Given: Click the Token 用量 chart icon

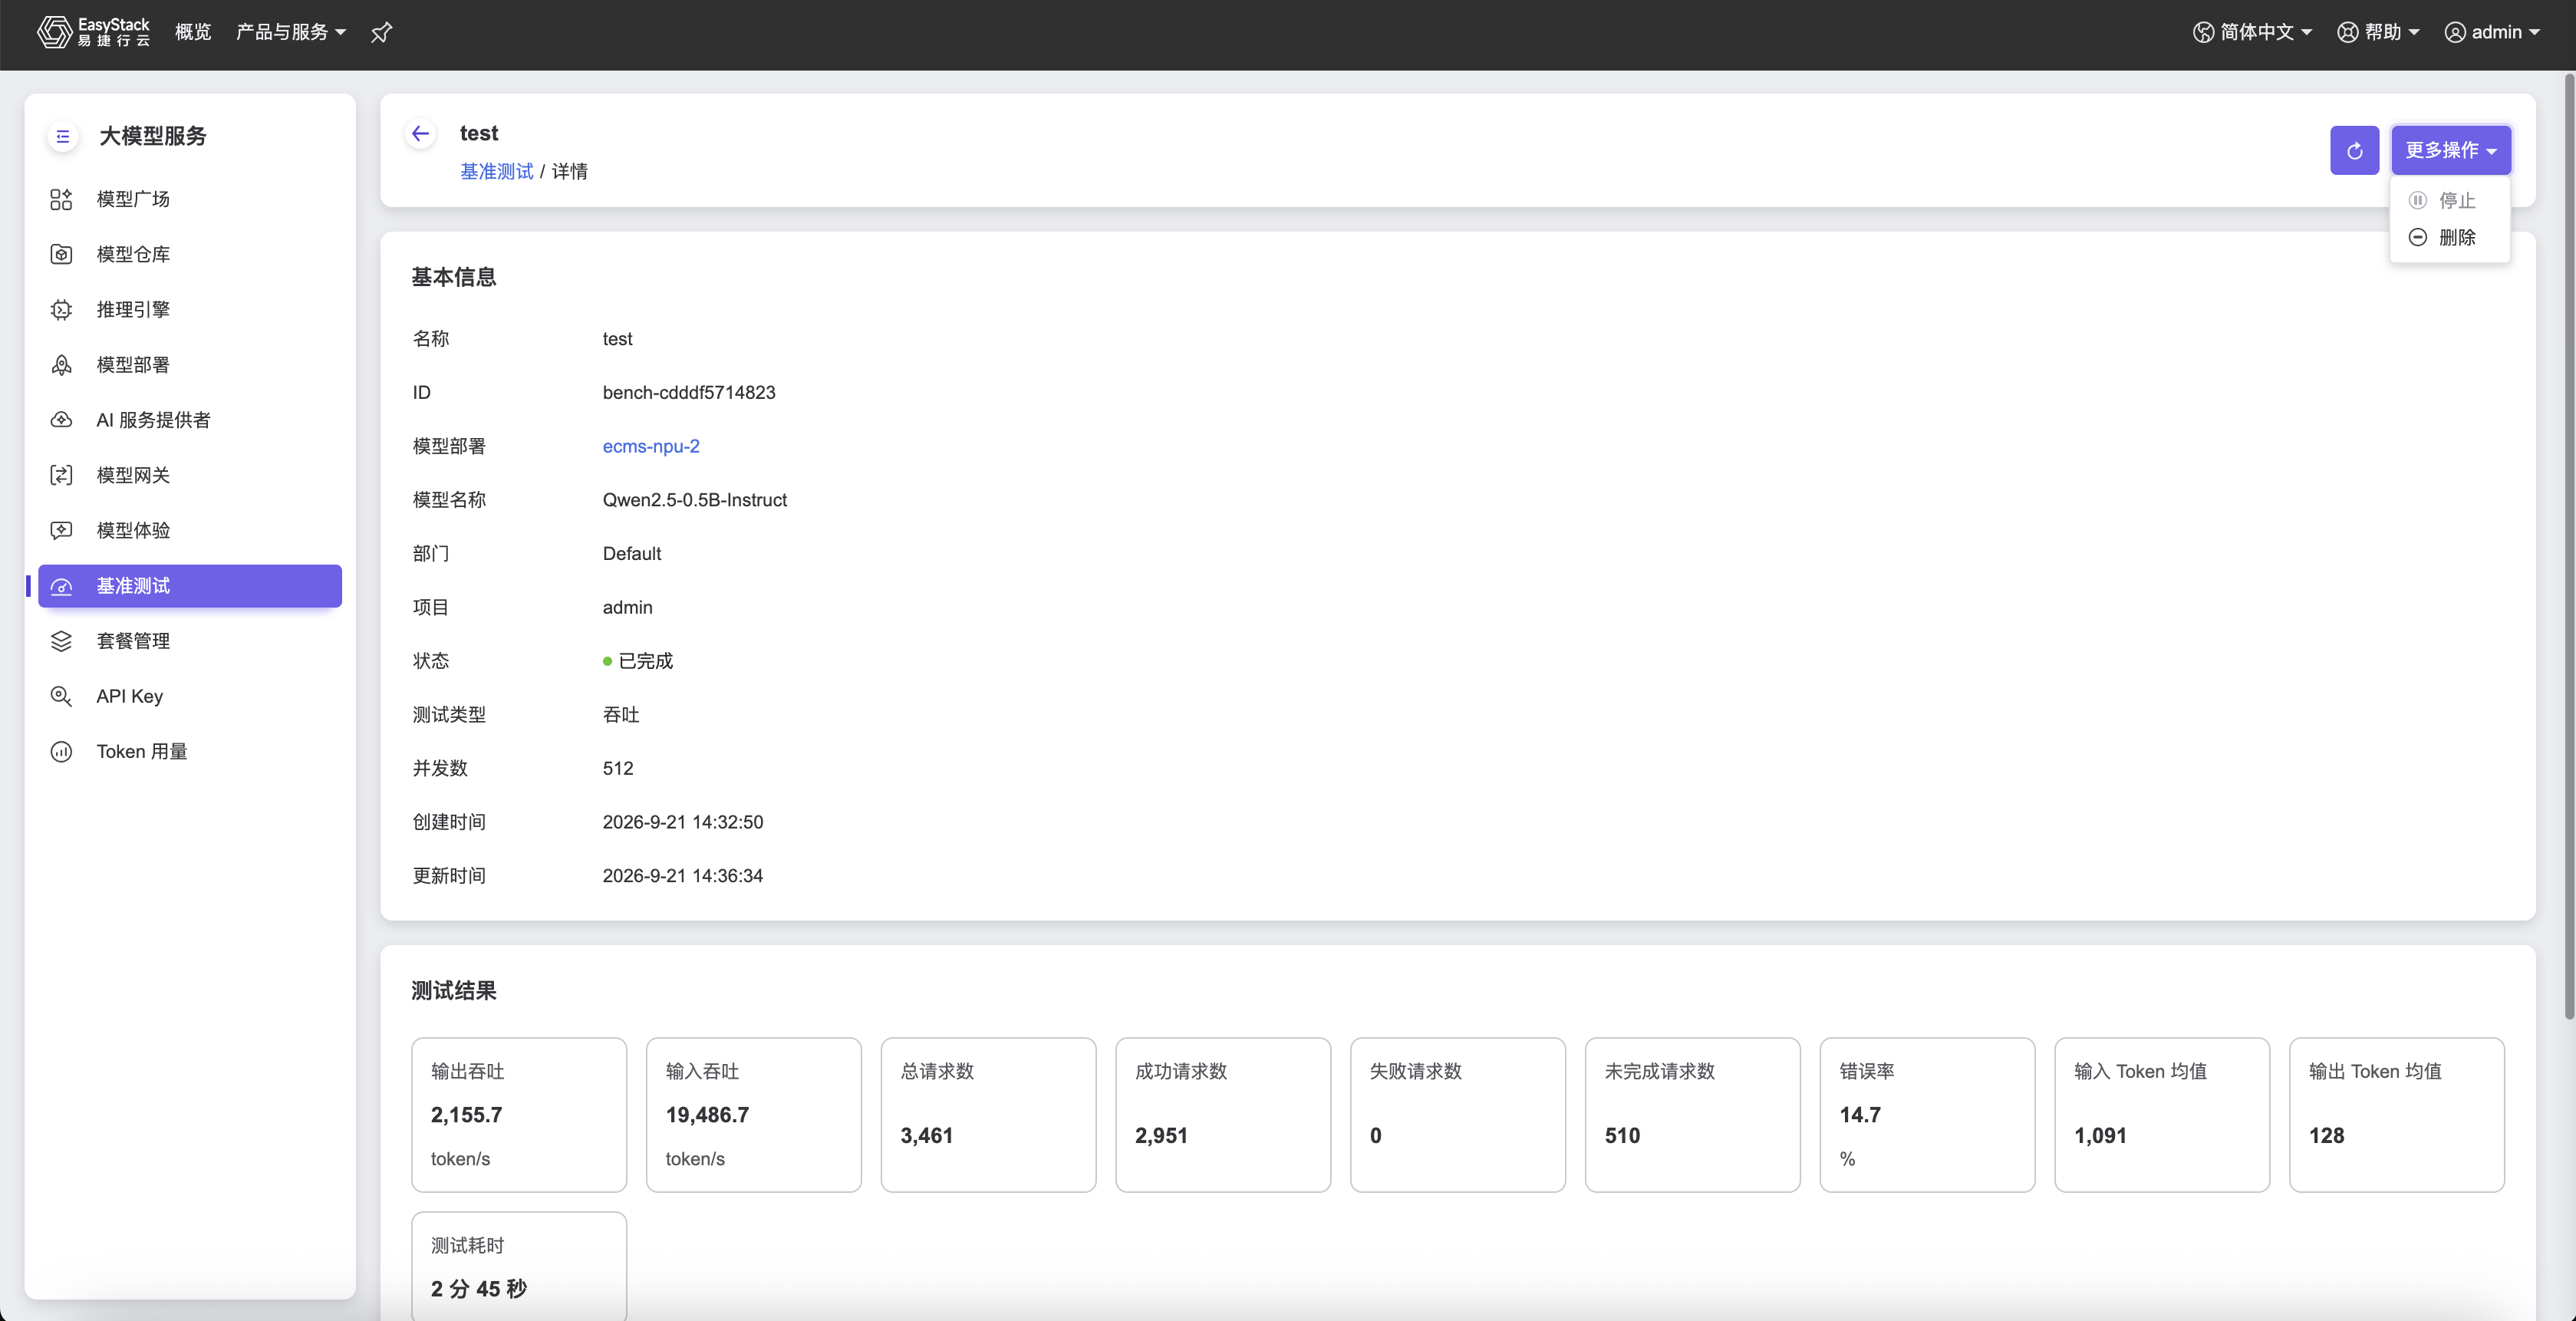Looking at the screenshot, I should pyautogui.click(x=61, y=751).
